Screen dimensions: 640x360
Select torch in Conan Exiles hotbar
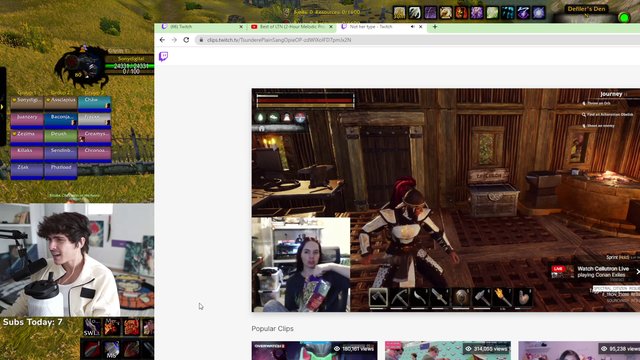pos(503,297)
